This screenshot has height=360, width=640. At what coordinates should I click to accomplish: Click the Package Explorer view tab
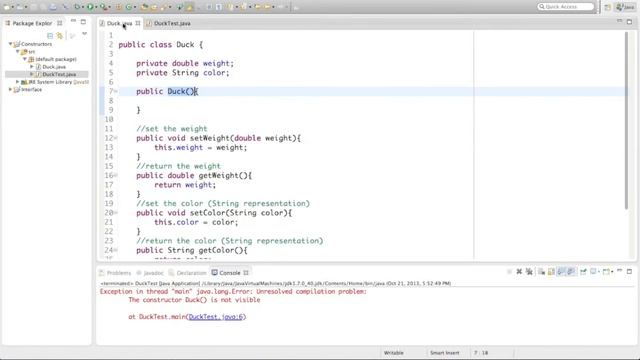32,23
